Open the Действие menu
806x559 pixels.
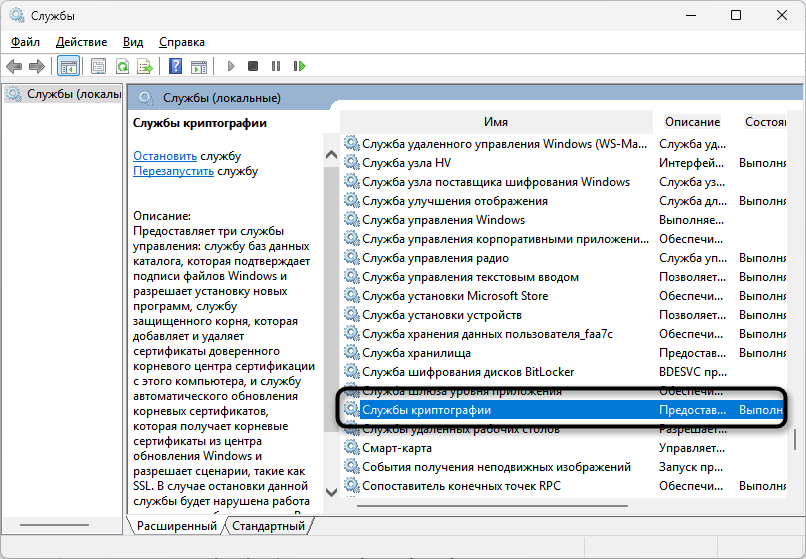point(81,42)
